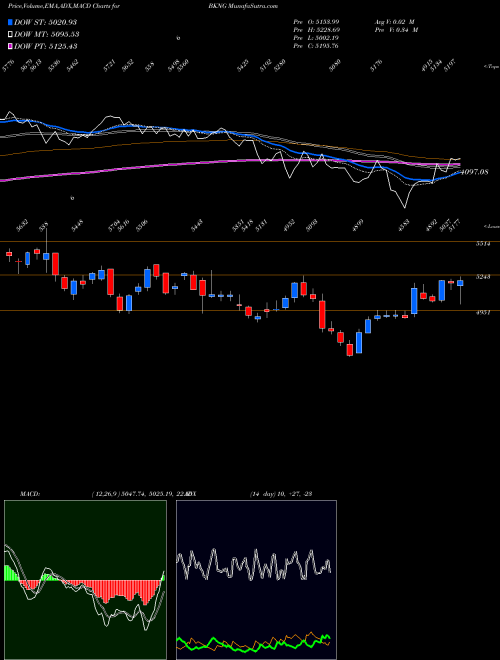500x660 pixels.
Task: Click the '<Lows' row label
Action: pyautogui.click(x=491, y=226)
